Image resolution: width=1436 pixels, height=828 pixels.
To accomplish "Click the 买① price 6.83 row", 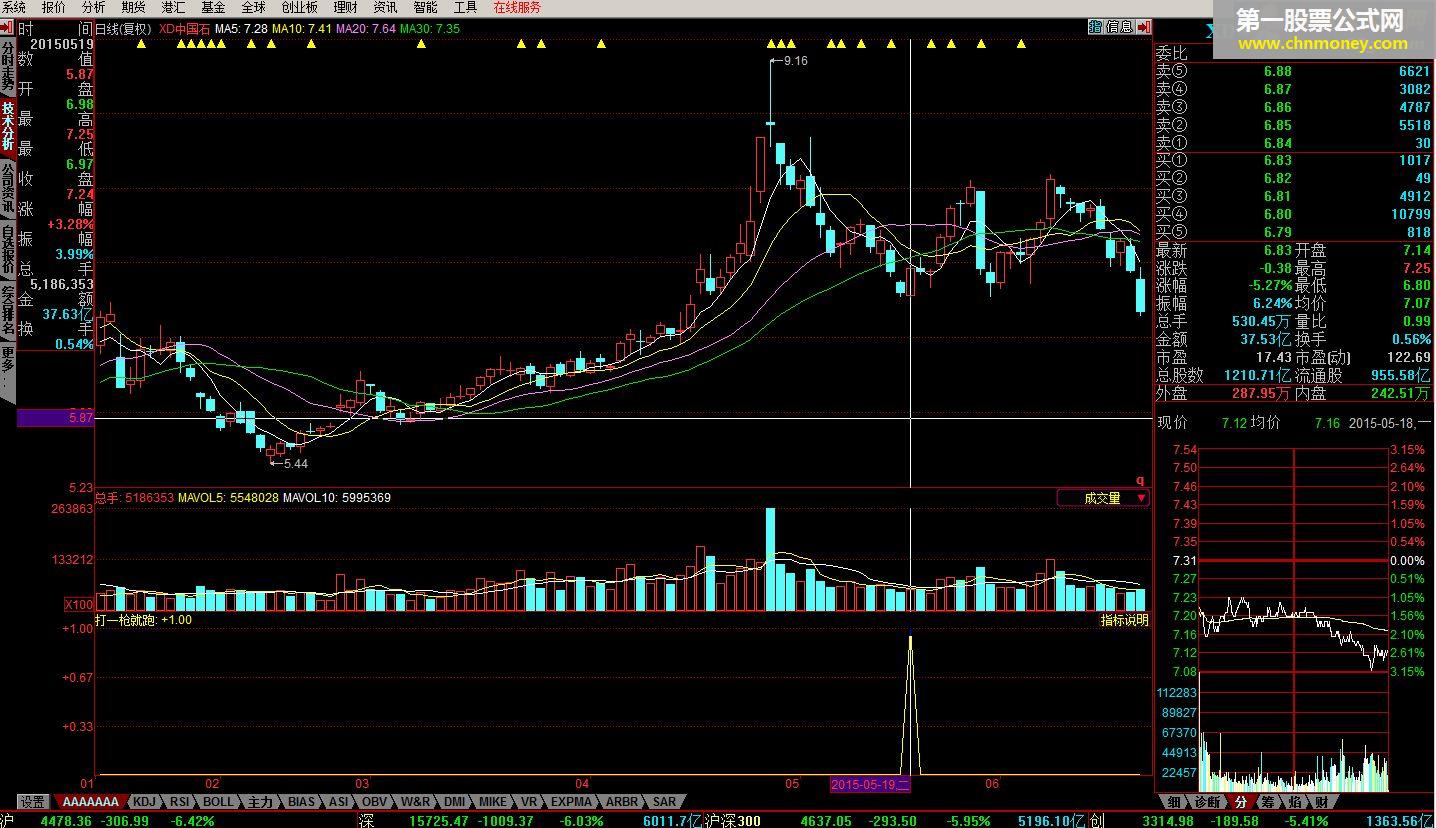I will click(x=1293, y=160).
